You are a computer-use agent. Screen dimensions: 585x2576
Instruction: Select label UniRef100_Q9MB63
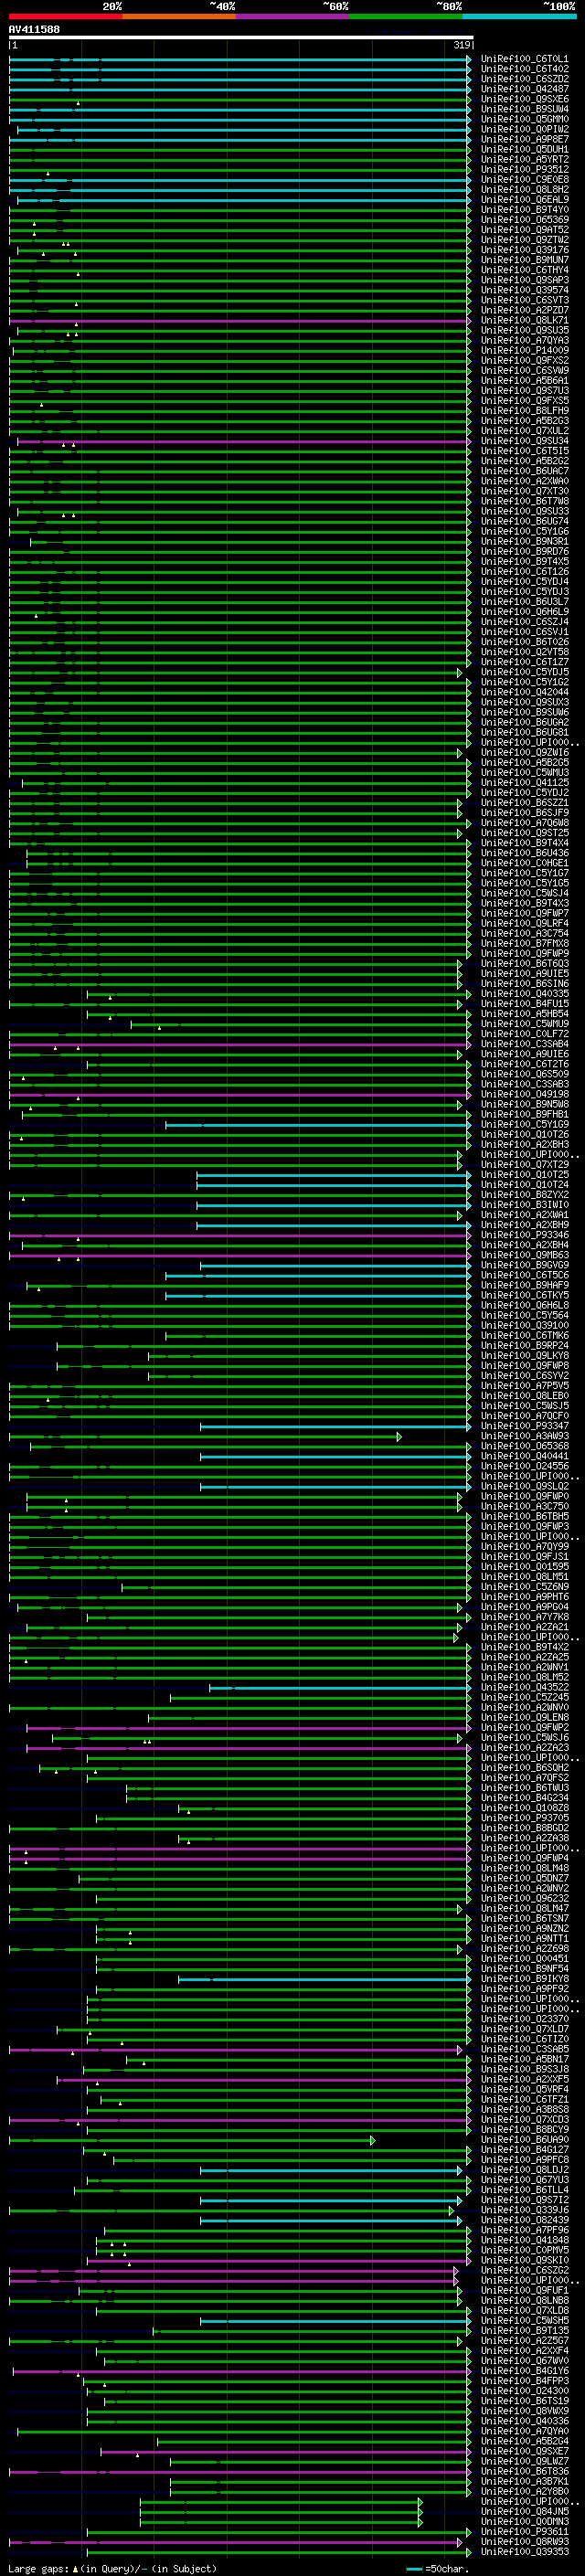click(x=525, y=1255)
